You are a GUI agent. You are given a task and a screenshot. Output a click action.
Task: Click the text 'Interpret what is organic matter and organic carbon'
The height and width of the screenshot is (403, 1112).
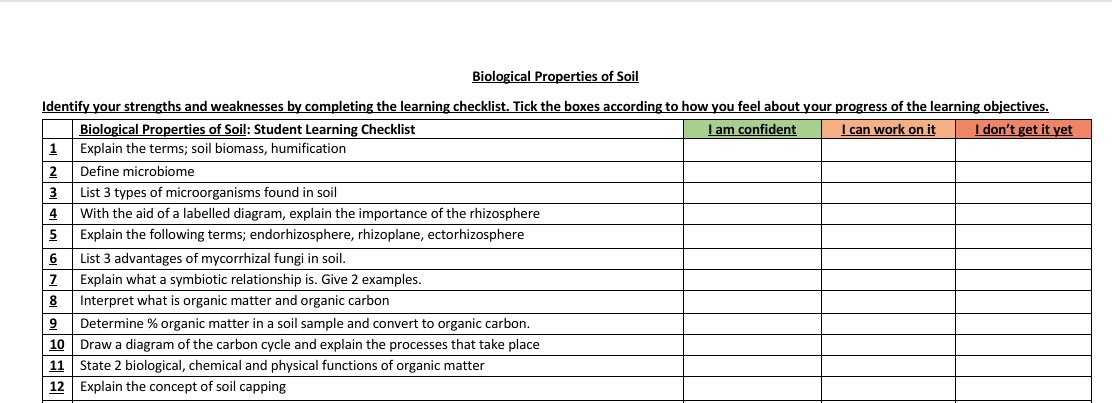pos(234,301)
